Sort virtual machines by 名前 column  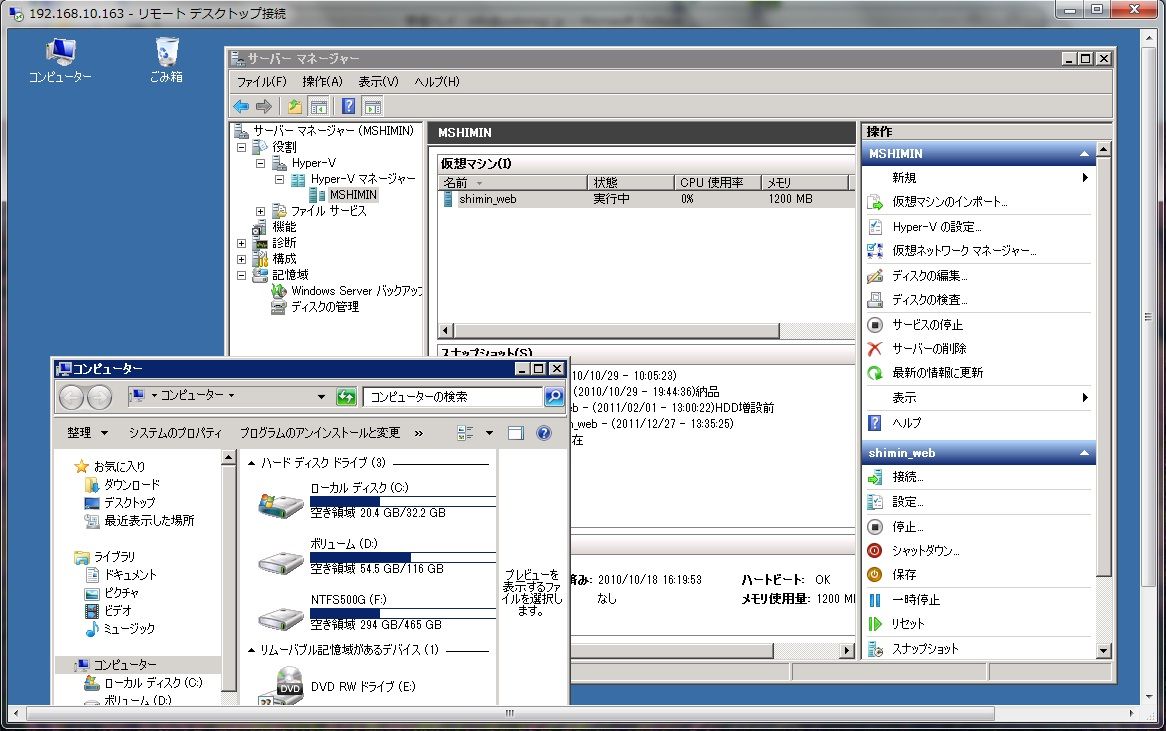pyautogui.click(x=512, y=183)
